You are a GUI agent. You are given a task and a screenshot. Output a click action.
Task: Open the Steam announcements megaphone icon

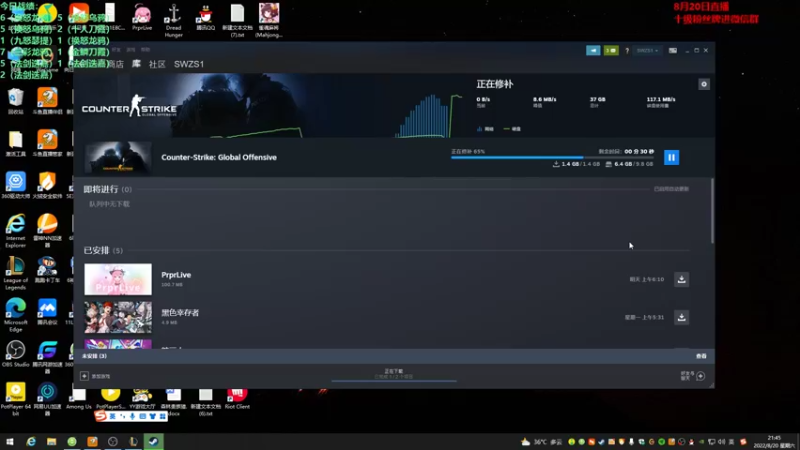click(593, 51)
